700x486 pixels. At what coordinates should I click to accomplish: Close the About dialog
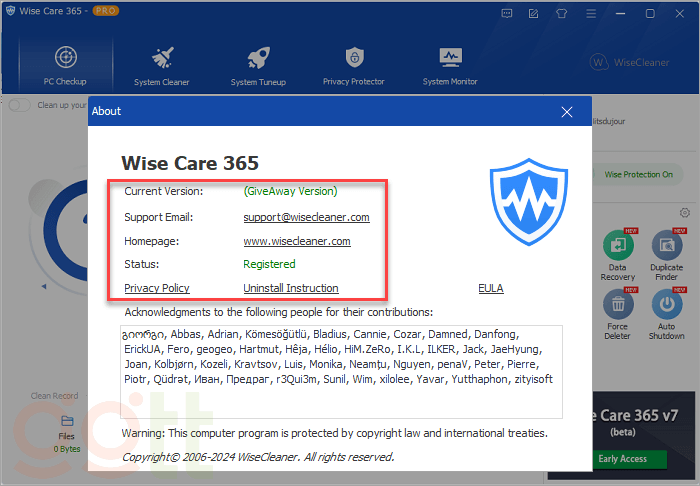(x=567, y=112)
